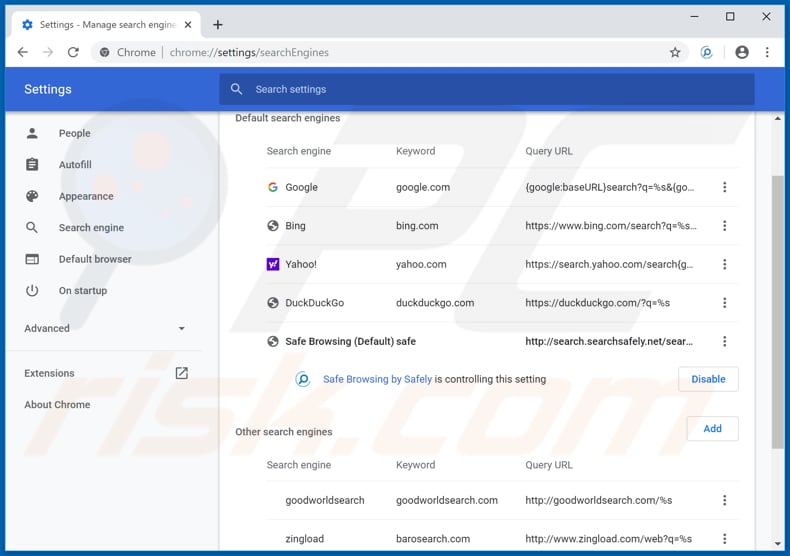The image size is (790, 556).
Task: Click the People sidebar icon
Action: point(32,133)
